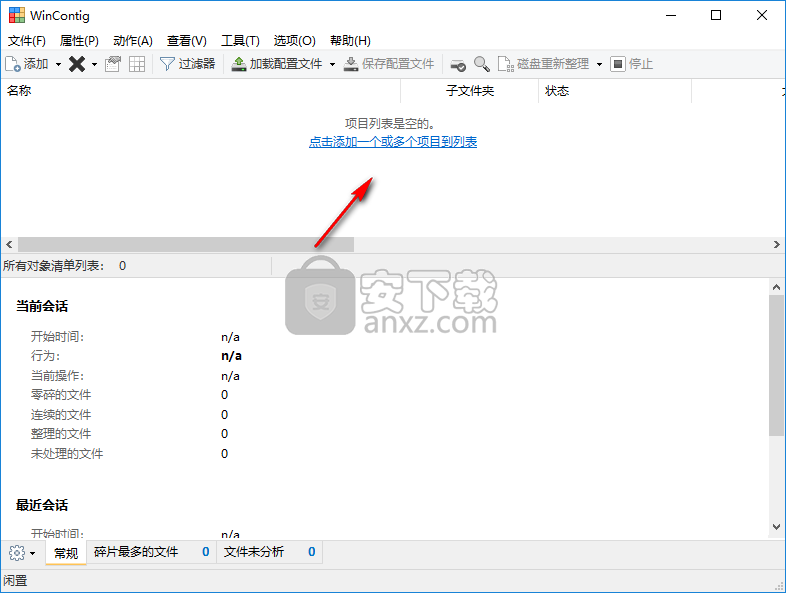Expand the 加载配置文件 dropdown arrow
The image size is (786, 593).
[332, 64]
